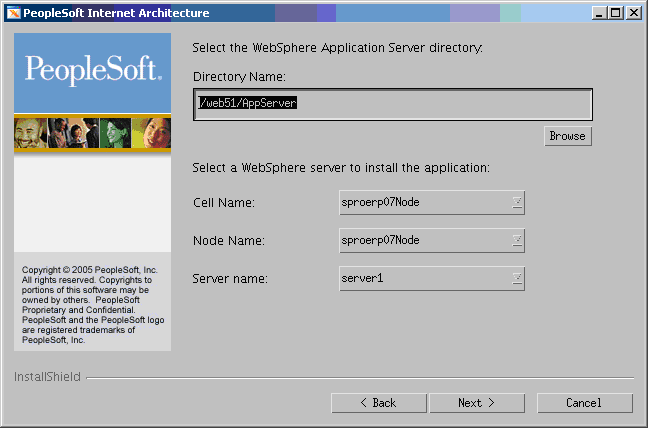
Task: Click the copyright notice text
Action: (92, 305)
